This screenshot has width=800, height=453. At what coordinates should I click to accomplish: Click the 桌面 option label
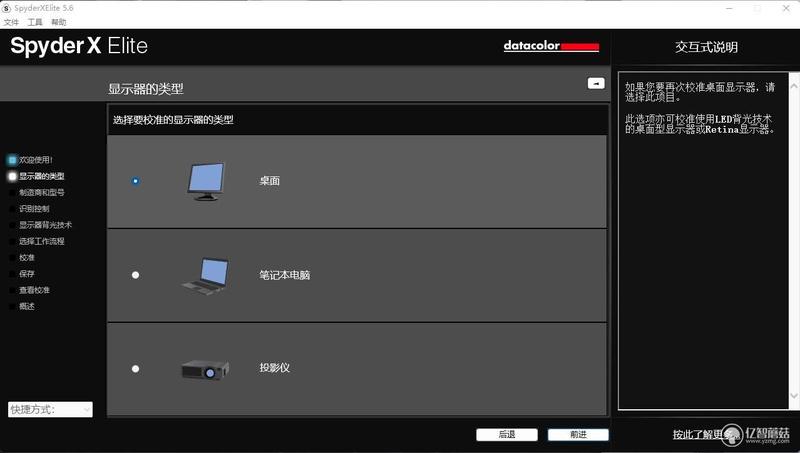(x=269, y=181)
